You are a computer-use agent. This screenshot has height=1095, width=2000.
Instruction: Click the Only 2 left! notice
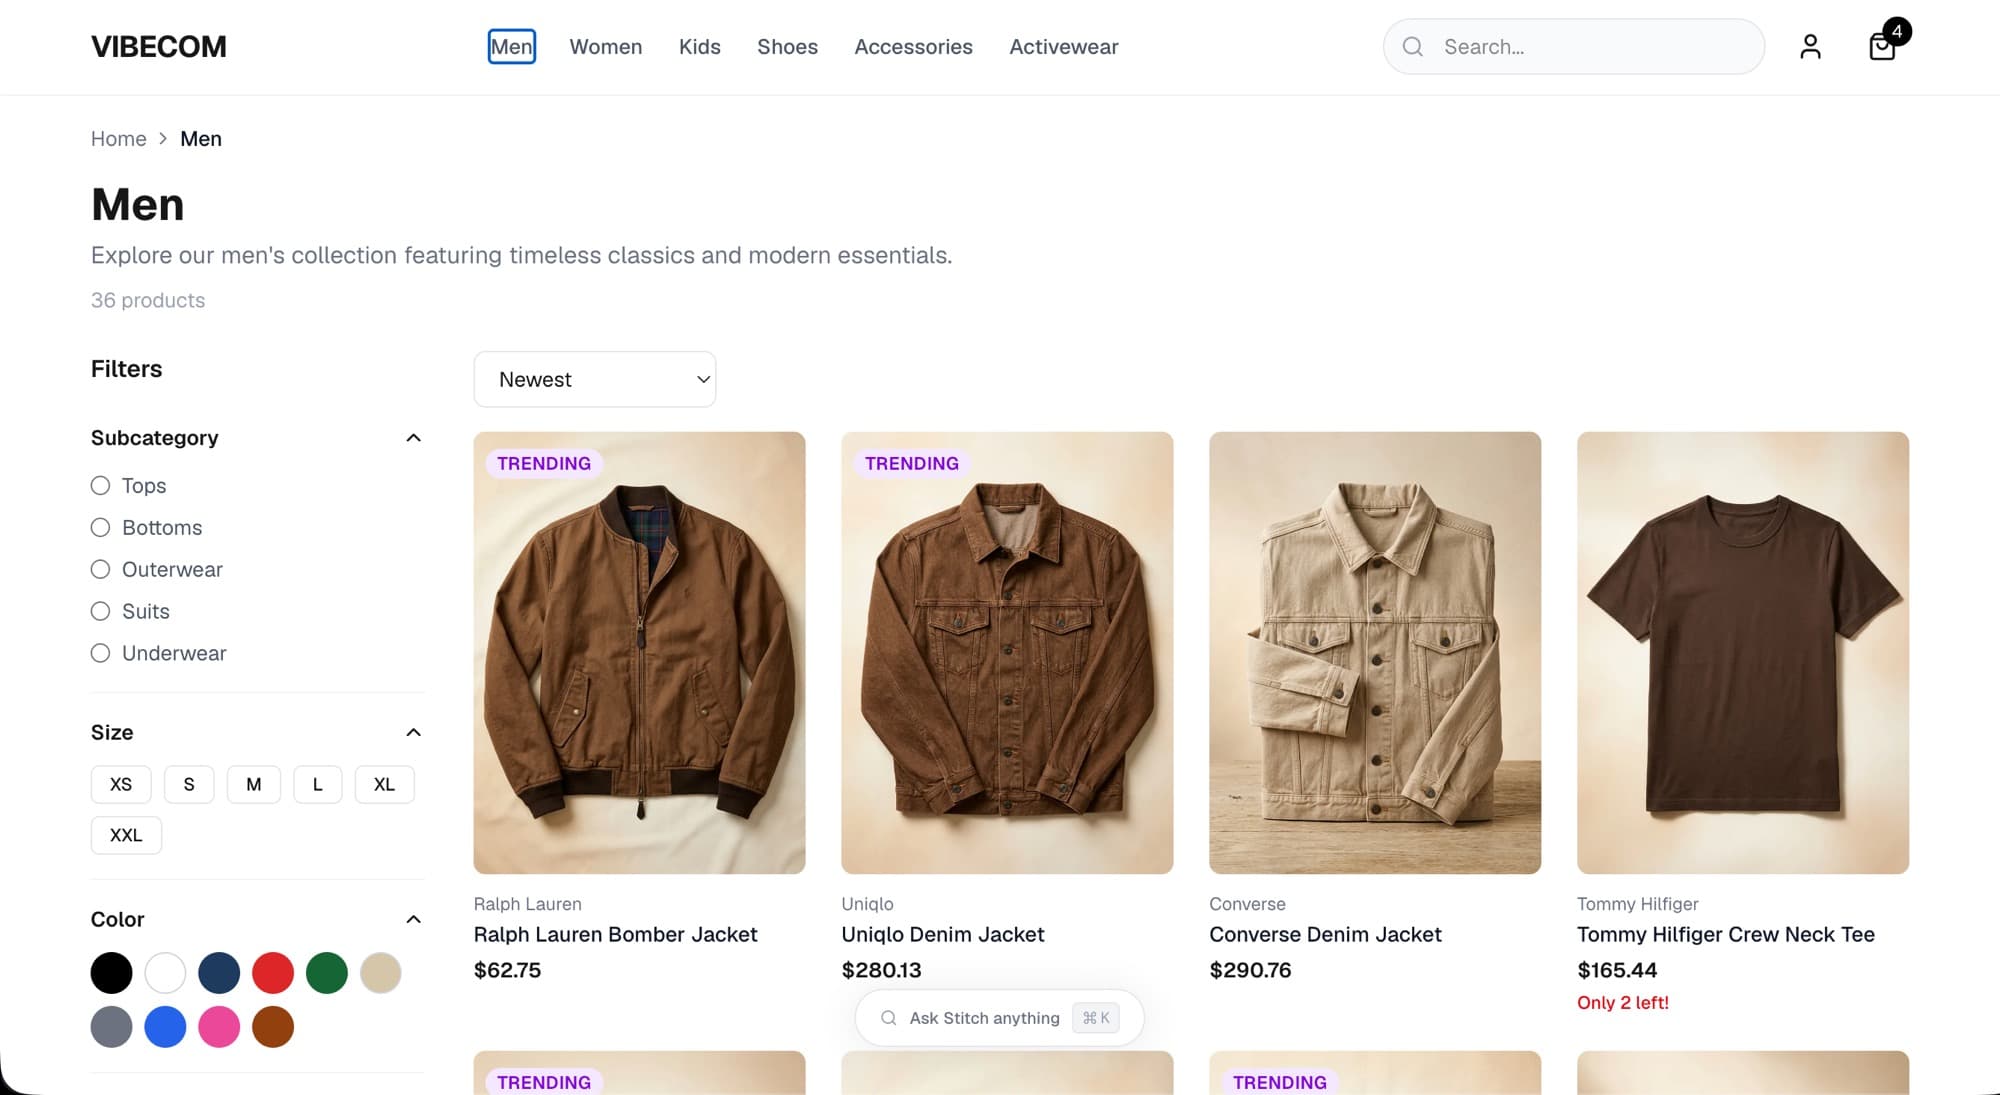(x=1623, y=1003)
